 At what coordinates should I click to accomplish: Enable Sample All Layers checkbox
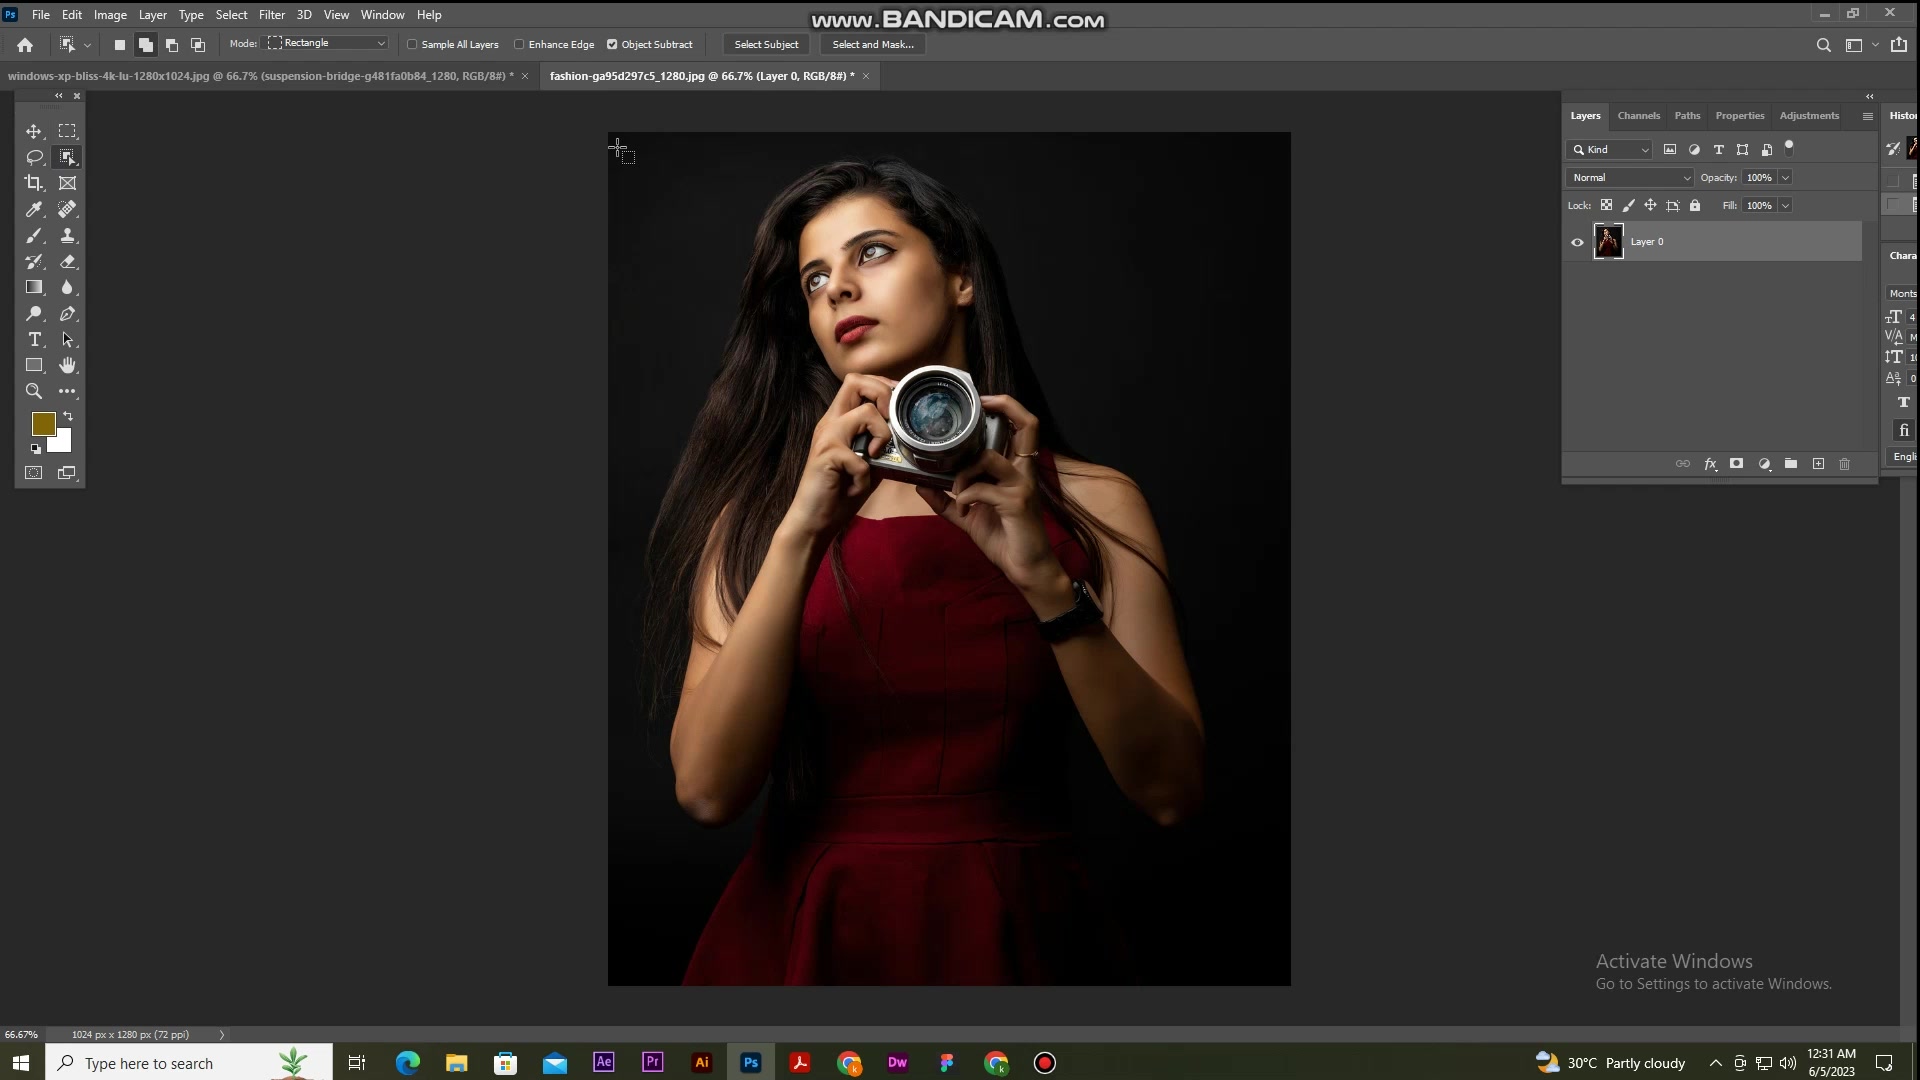pos(412,44)
